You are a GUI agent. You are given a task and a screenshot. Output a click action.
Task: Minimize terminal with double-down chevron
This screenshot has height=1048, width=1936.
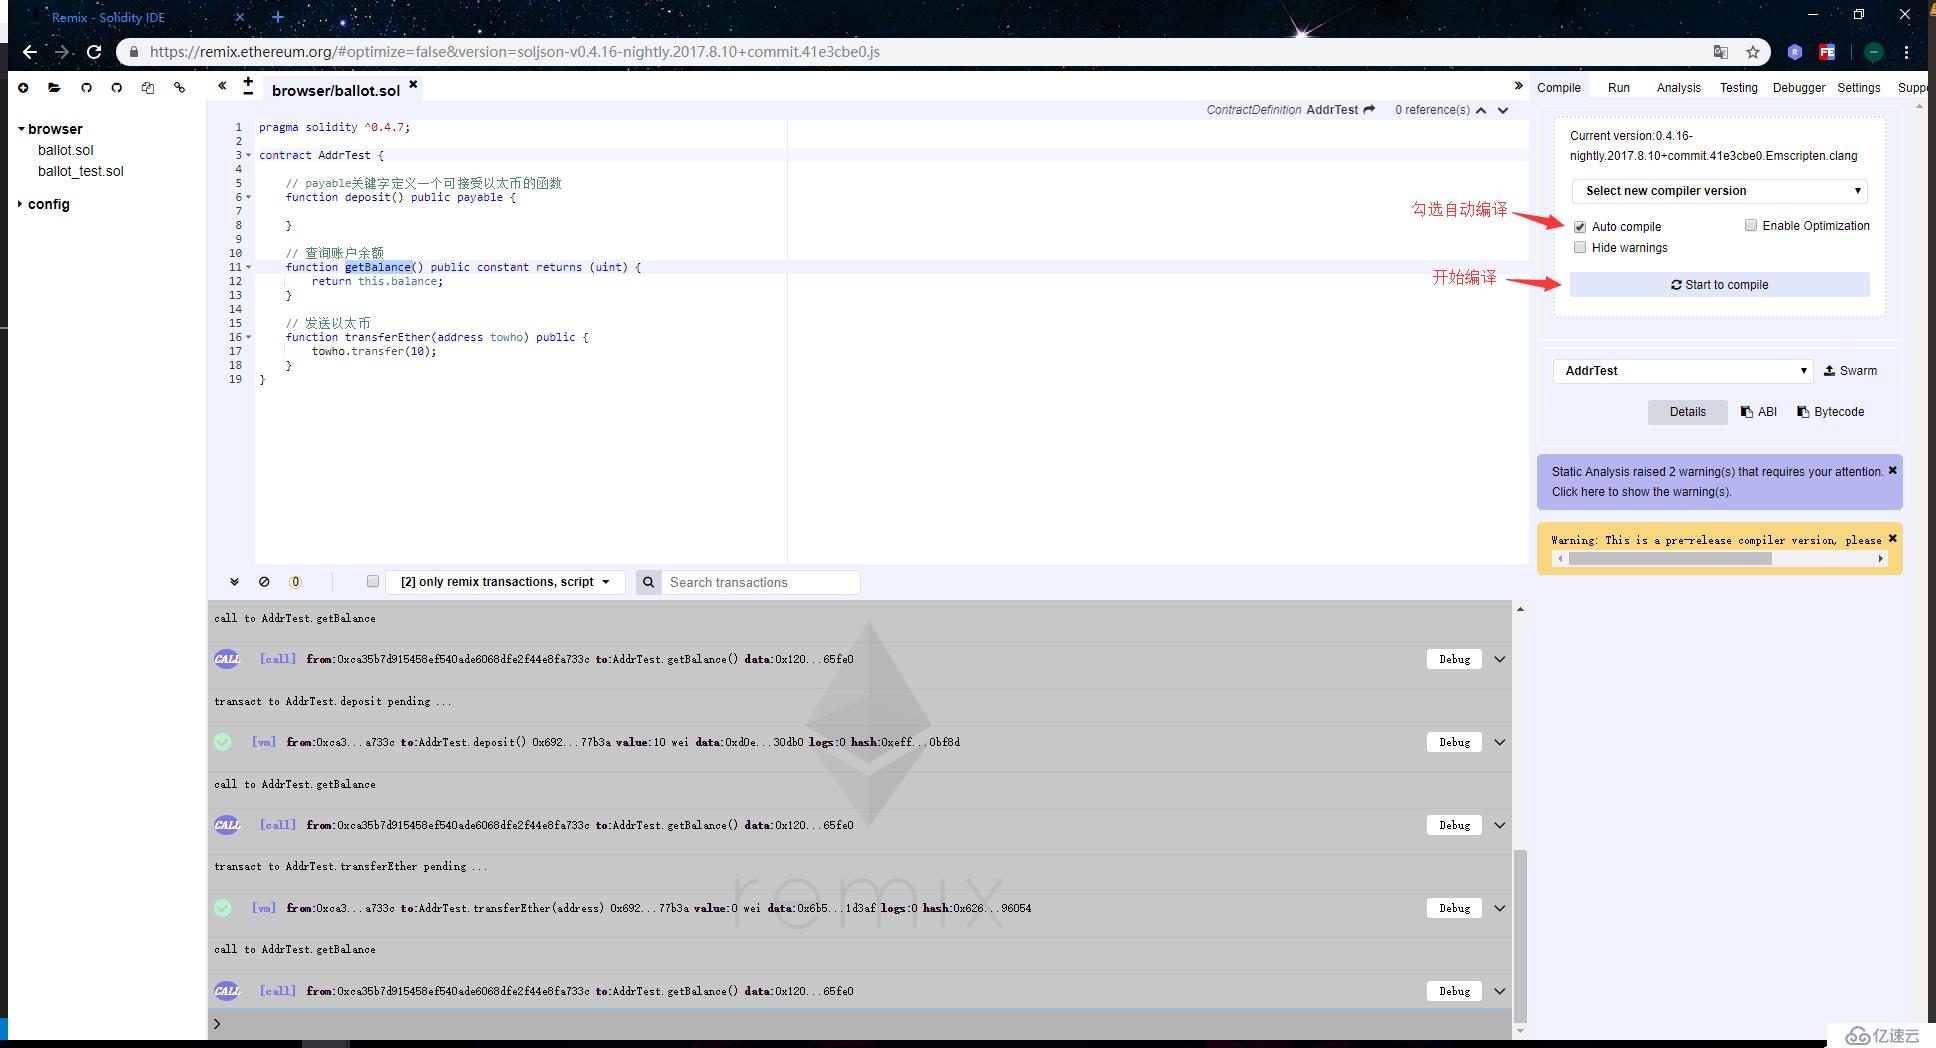234,582
